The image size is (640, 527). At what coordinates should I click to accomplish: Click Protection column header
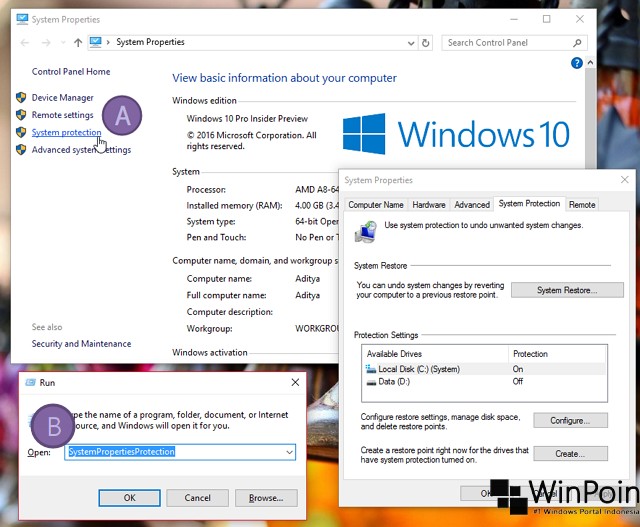(558, 354)
